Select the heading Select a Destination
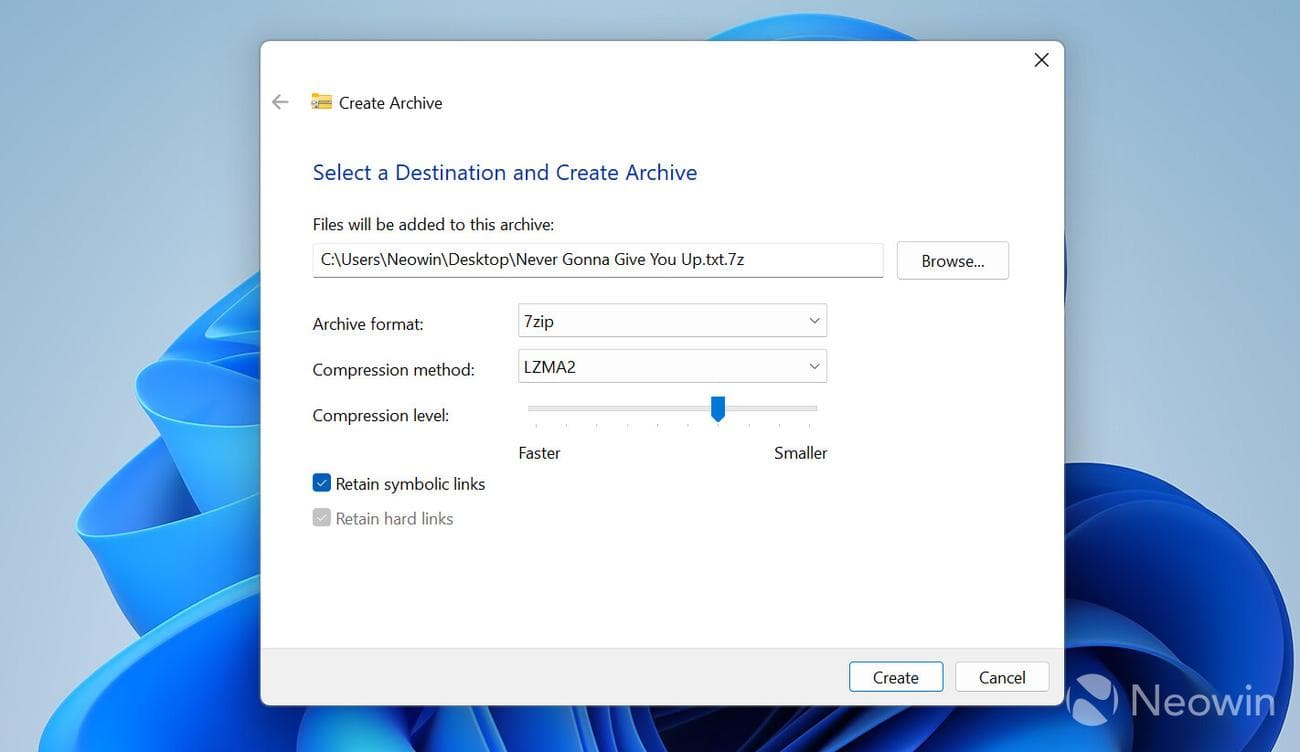 (x=505, y=172)
